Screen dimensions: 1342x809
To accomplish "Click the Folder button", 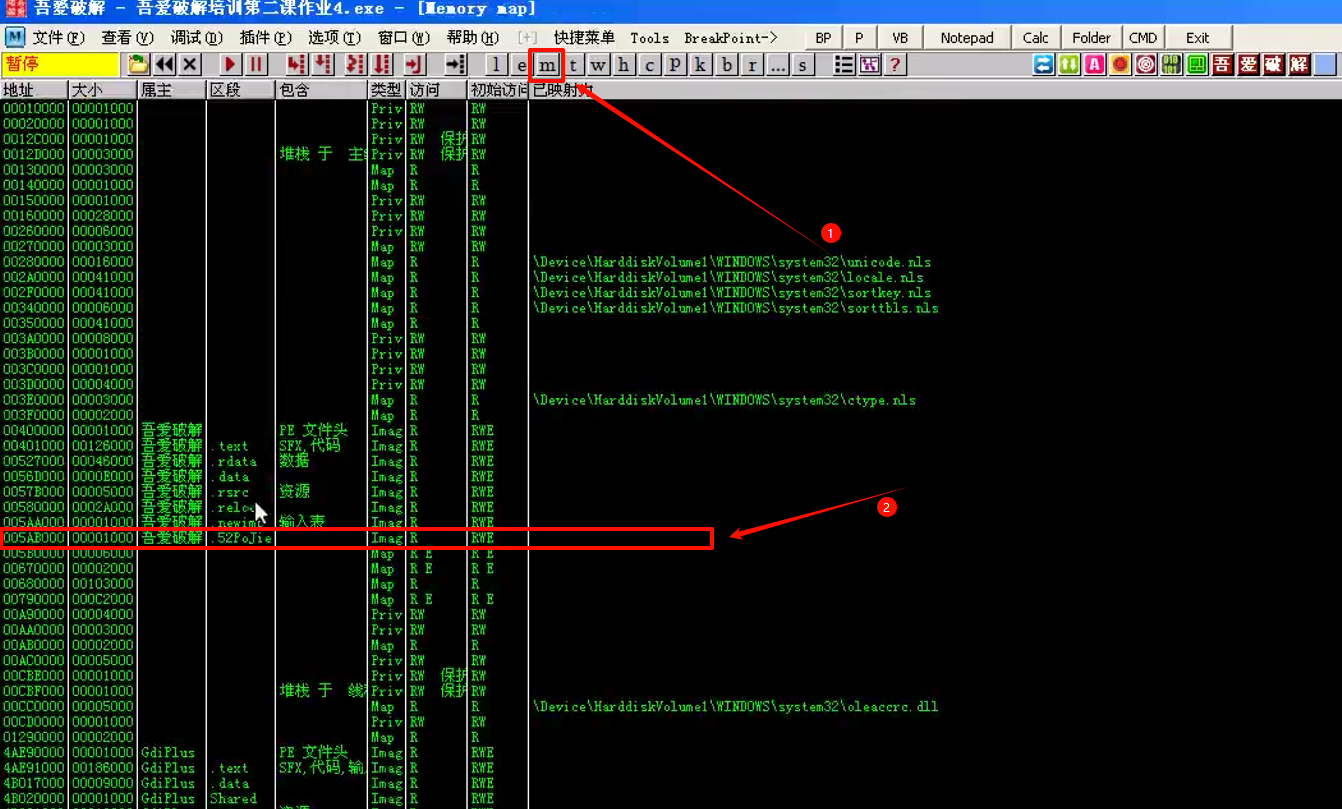I will [1091, 38].
